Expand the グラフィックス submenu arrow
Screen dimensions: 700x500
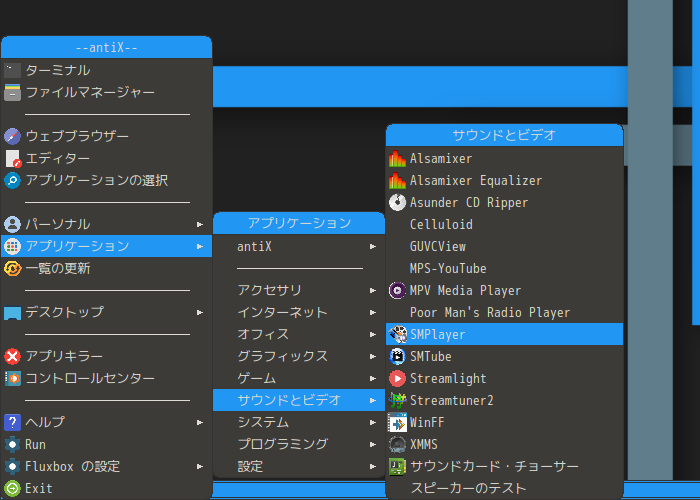373,357
